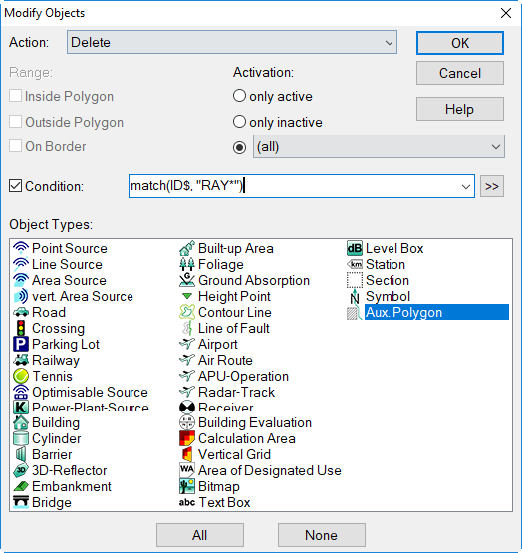Open the Action dropdown showing Delete
Screen dimensions: 522x553
click(232, 42)
